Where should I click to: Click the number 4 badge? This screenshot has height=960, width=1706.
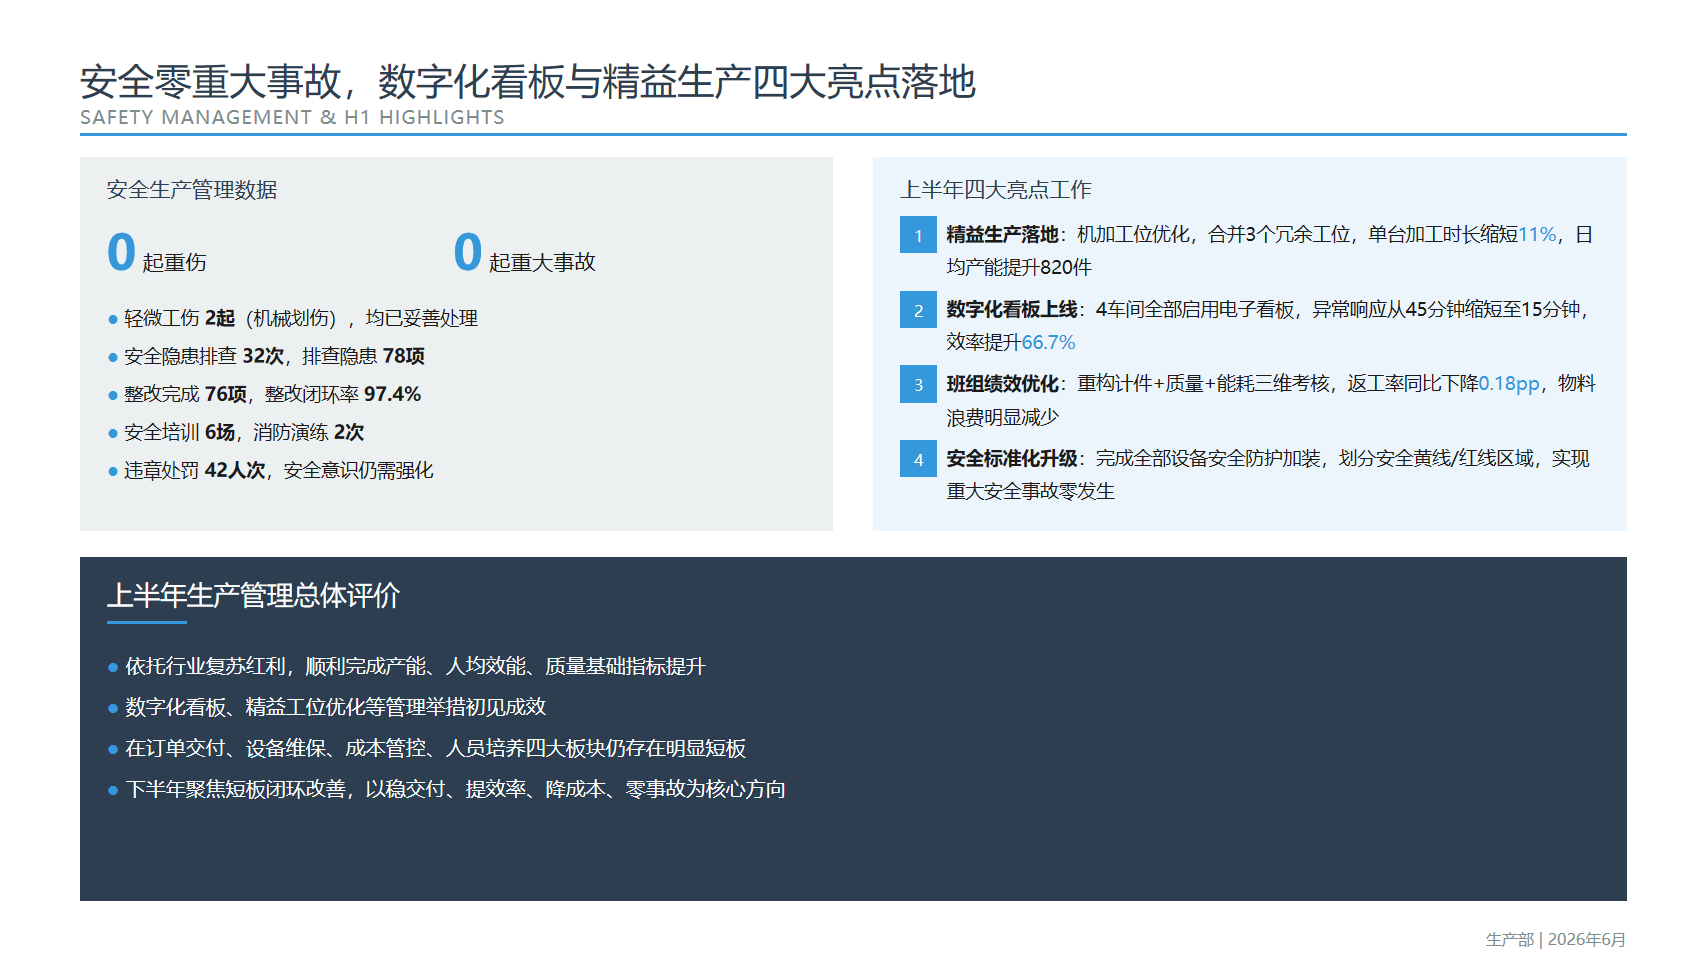point(918,459)
